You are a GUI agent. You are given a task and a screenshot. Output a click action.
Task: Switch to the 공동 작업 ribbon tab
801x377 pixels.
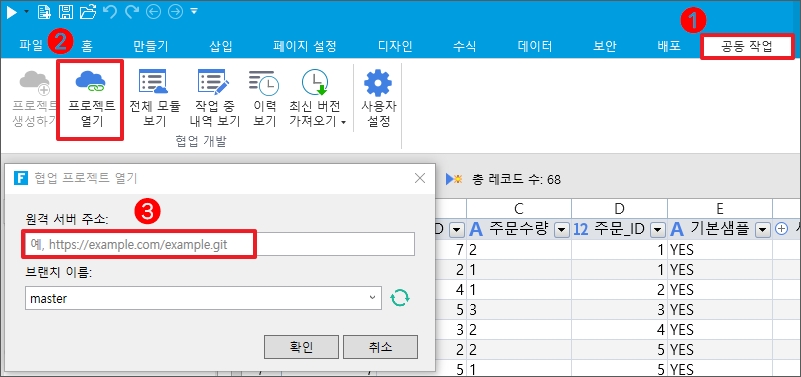pos(747,46)
